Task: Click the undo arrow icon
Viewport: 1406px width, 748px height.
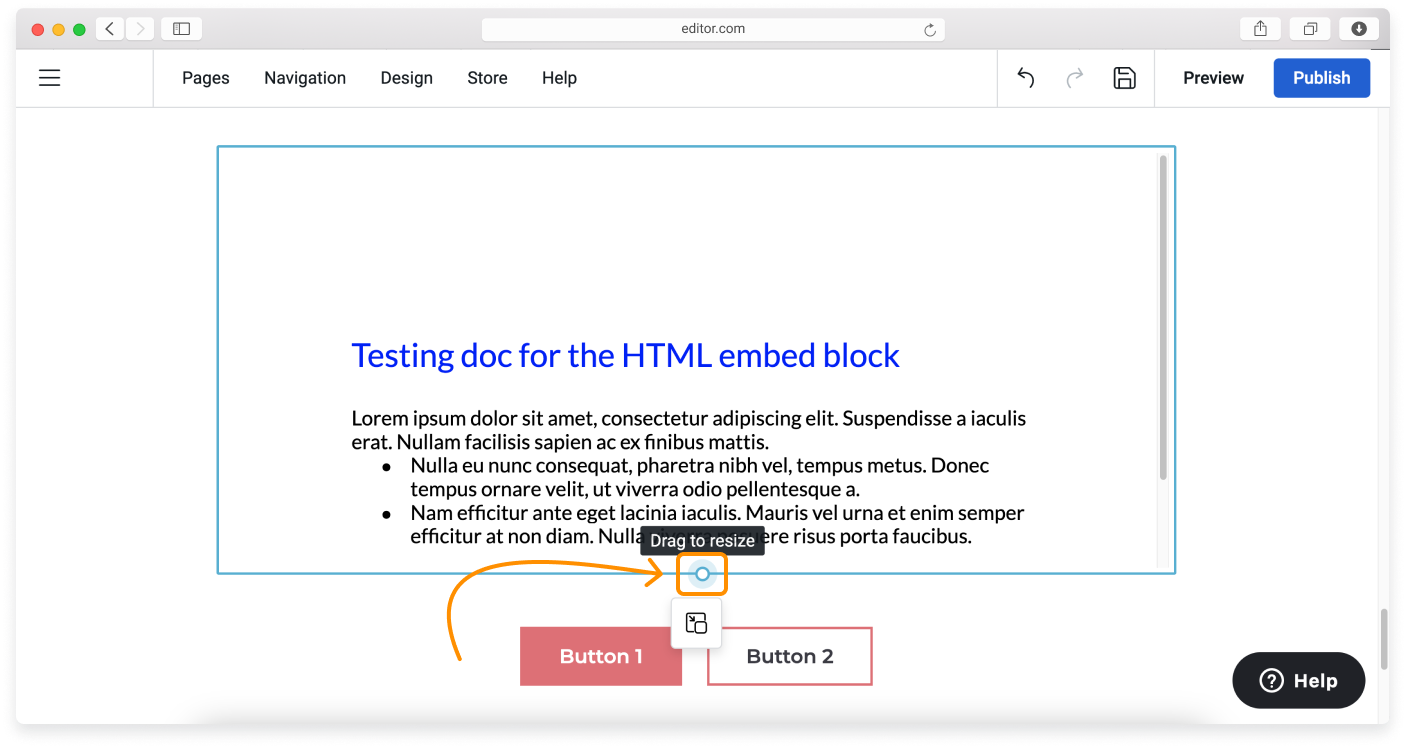Action: (x=1025, y=78)
